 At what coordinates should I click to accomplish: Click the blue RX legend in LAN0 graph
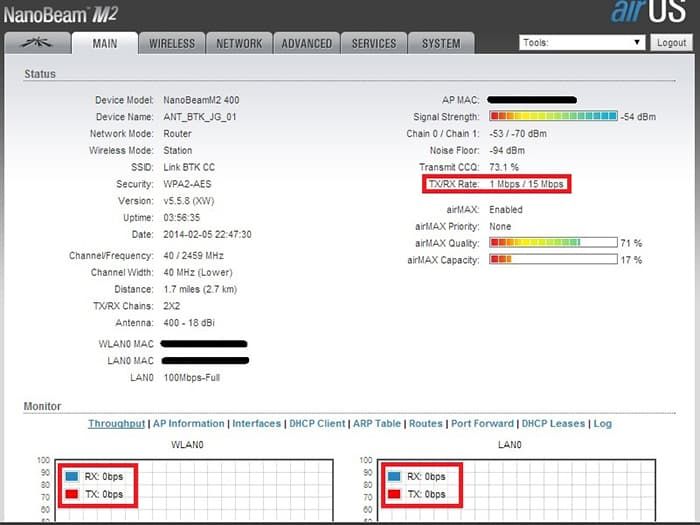pos(394,476)
